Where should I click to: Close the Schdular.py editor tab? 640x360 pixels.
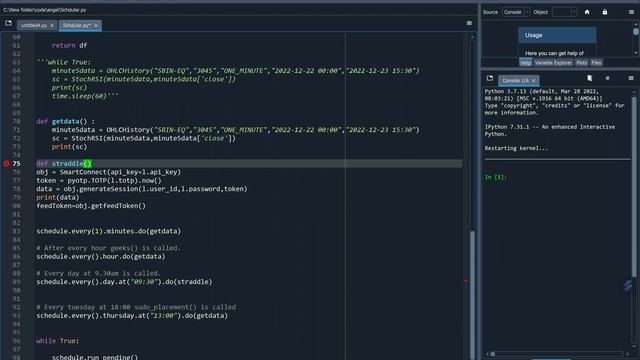tap(96, 26)
